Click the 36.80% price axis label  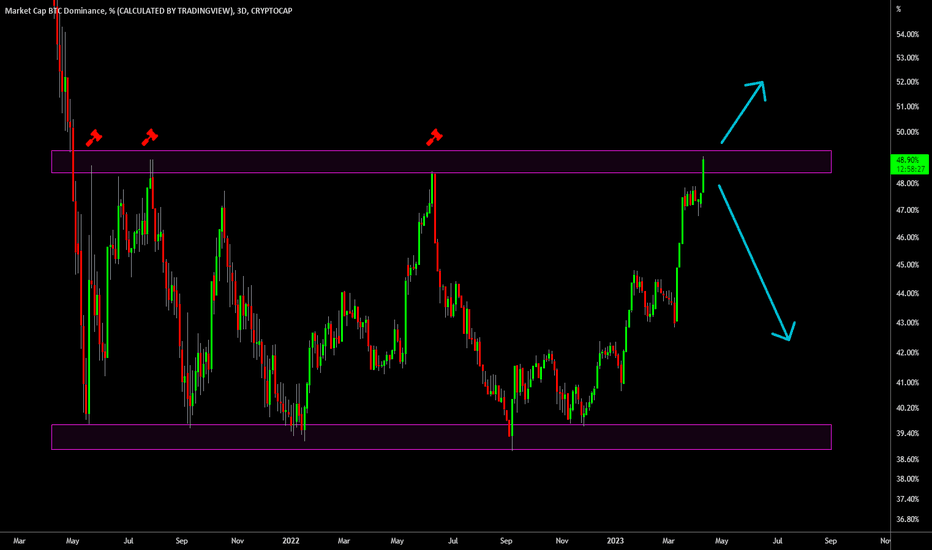[908, 520]
